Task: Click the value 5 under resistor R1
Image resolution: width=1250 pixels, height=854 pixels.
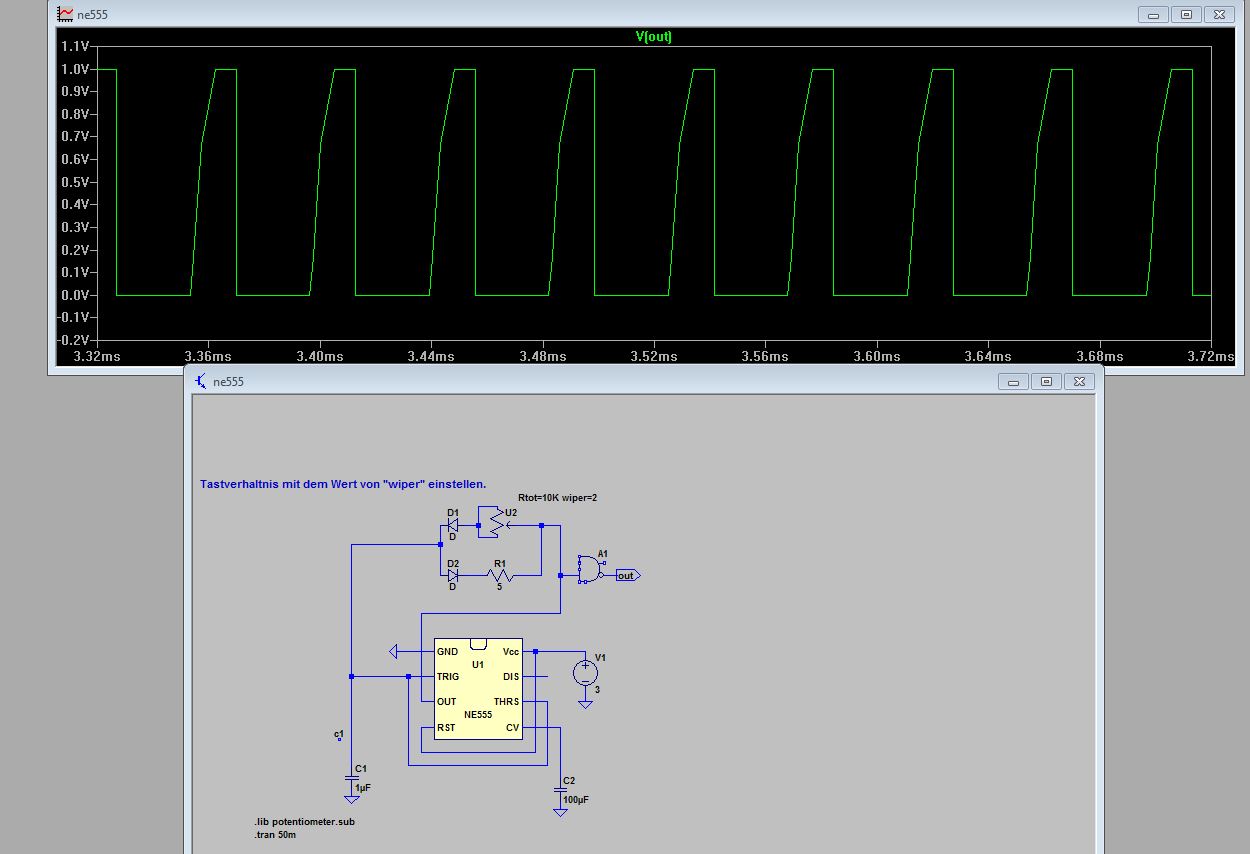Action: (x=499, y=587)
